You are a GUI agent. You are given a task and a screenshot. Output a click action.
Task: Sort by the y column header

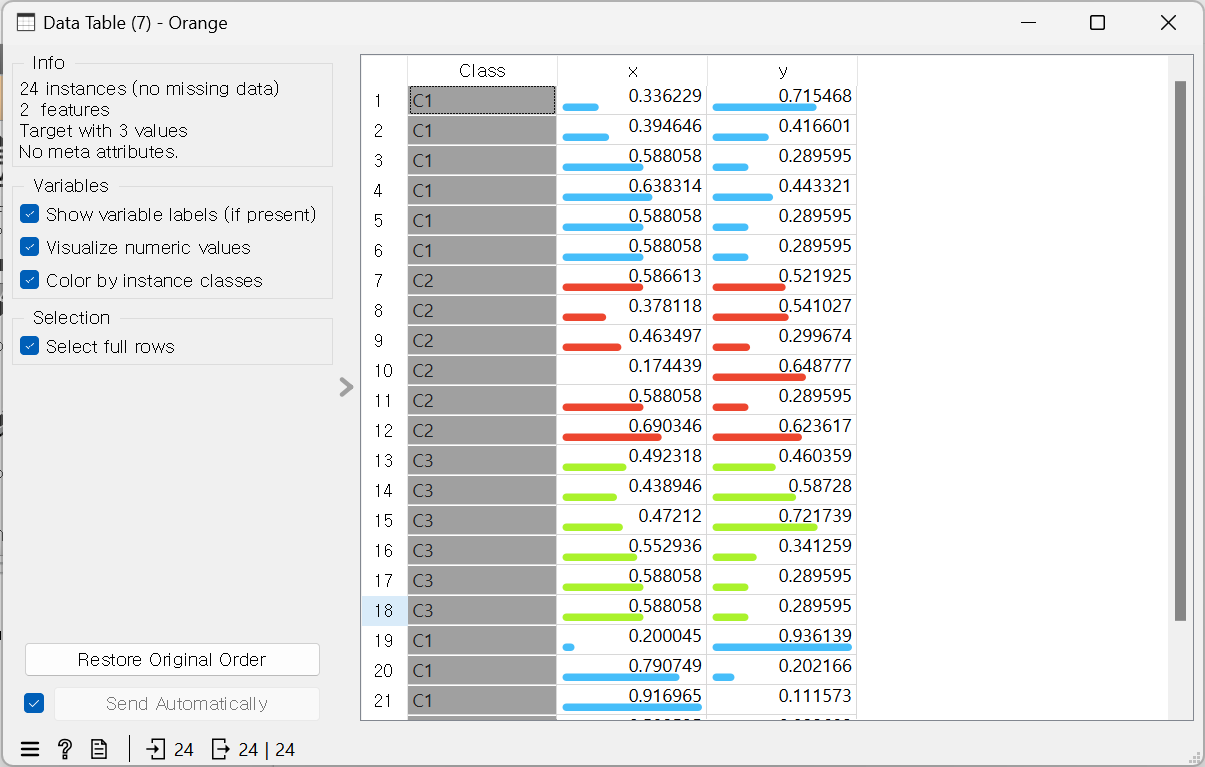pos(782,71)
